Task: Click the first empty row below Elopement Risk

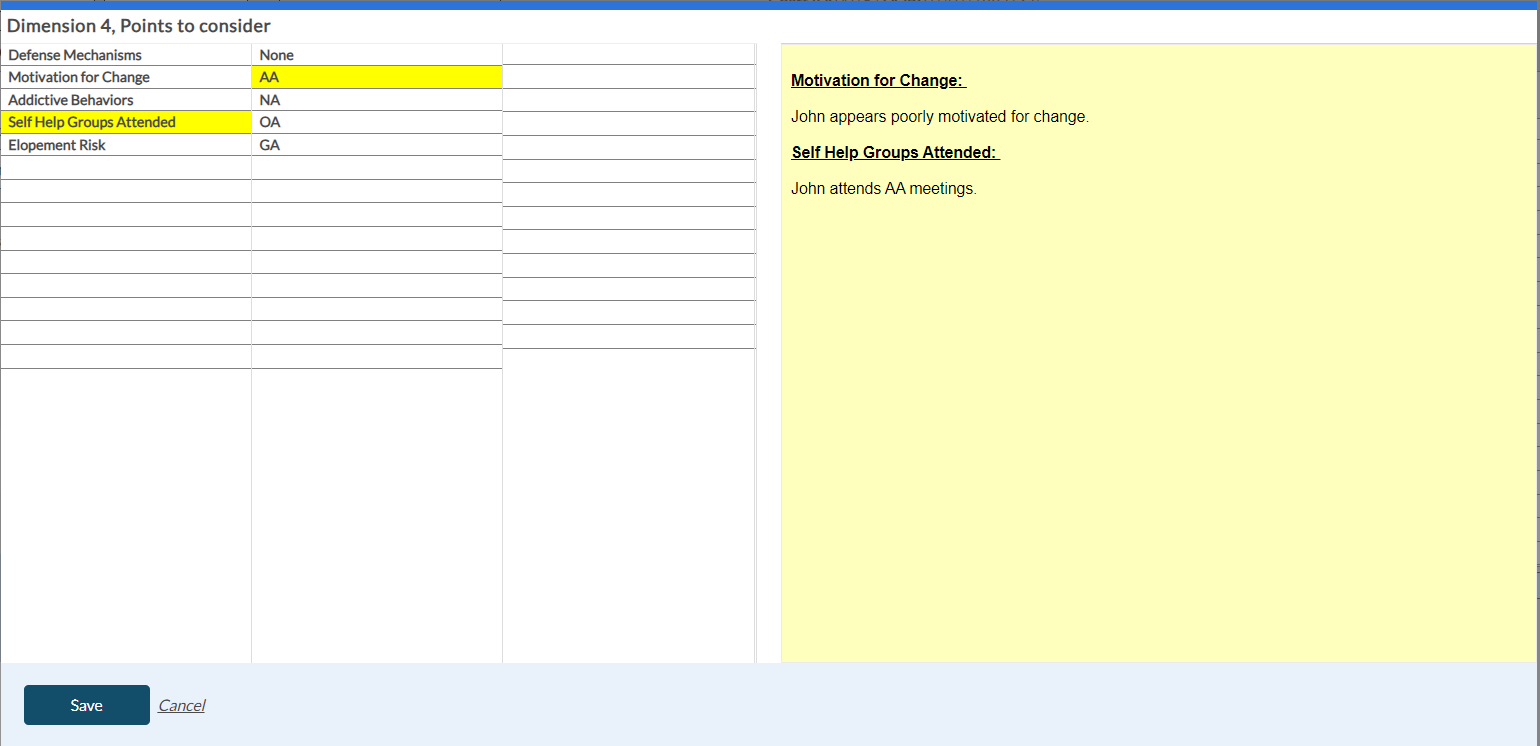Action: pyautogui.click(x=125, y=168)
